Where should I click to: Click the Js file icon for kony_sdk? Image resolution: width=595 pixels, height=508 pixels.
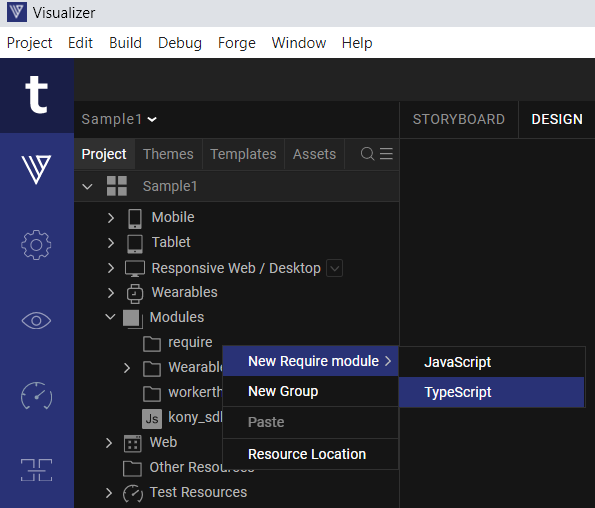152,418
